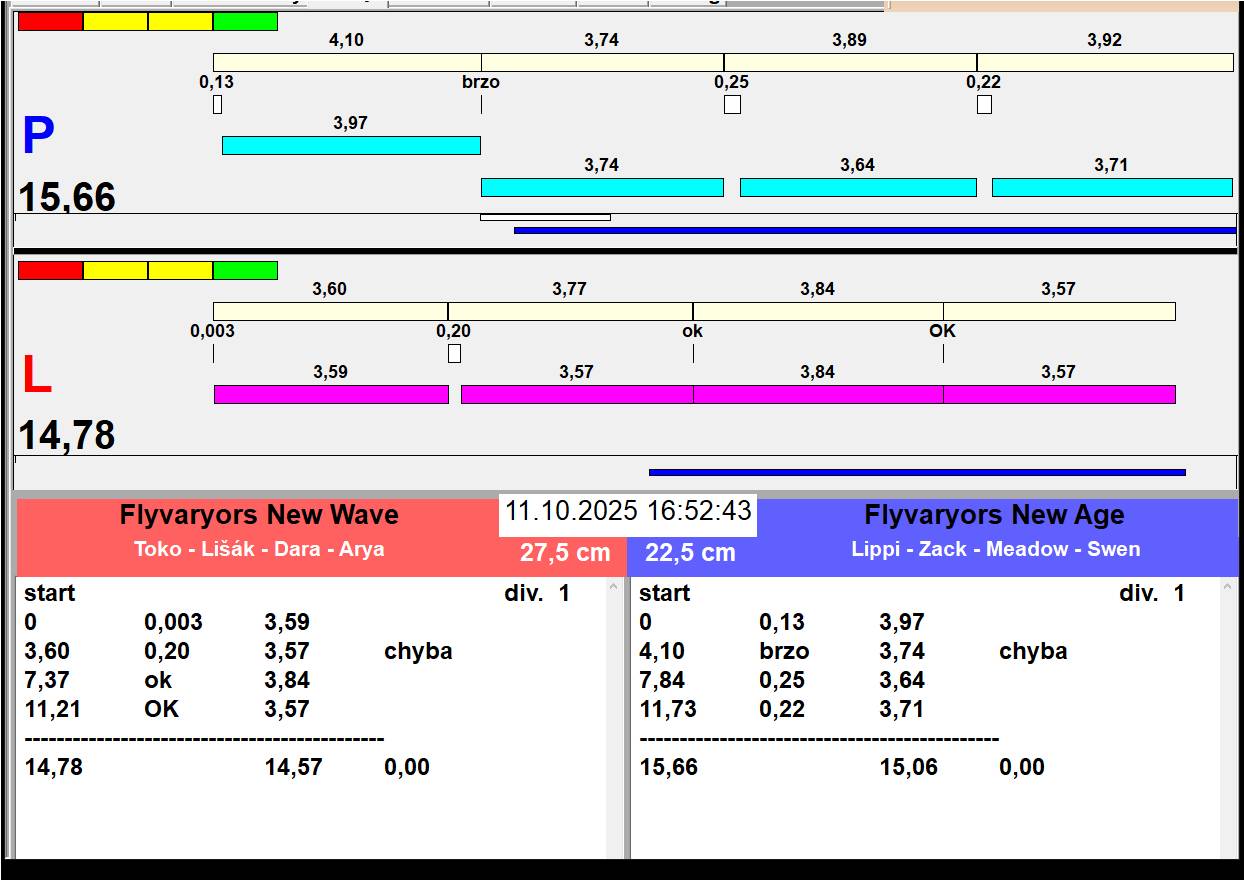The width and height of the screenshot is (1244, 880).
Task: Click the blue letter P lane marker
Action: [38, 137]
